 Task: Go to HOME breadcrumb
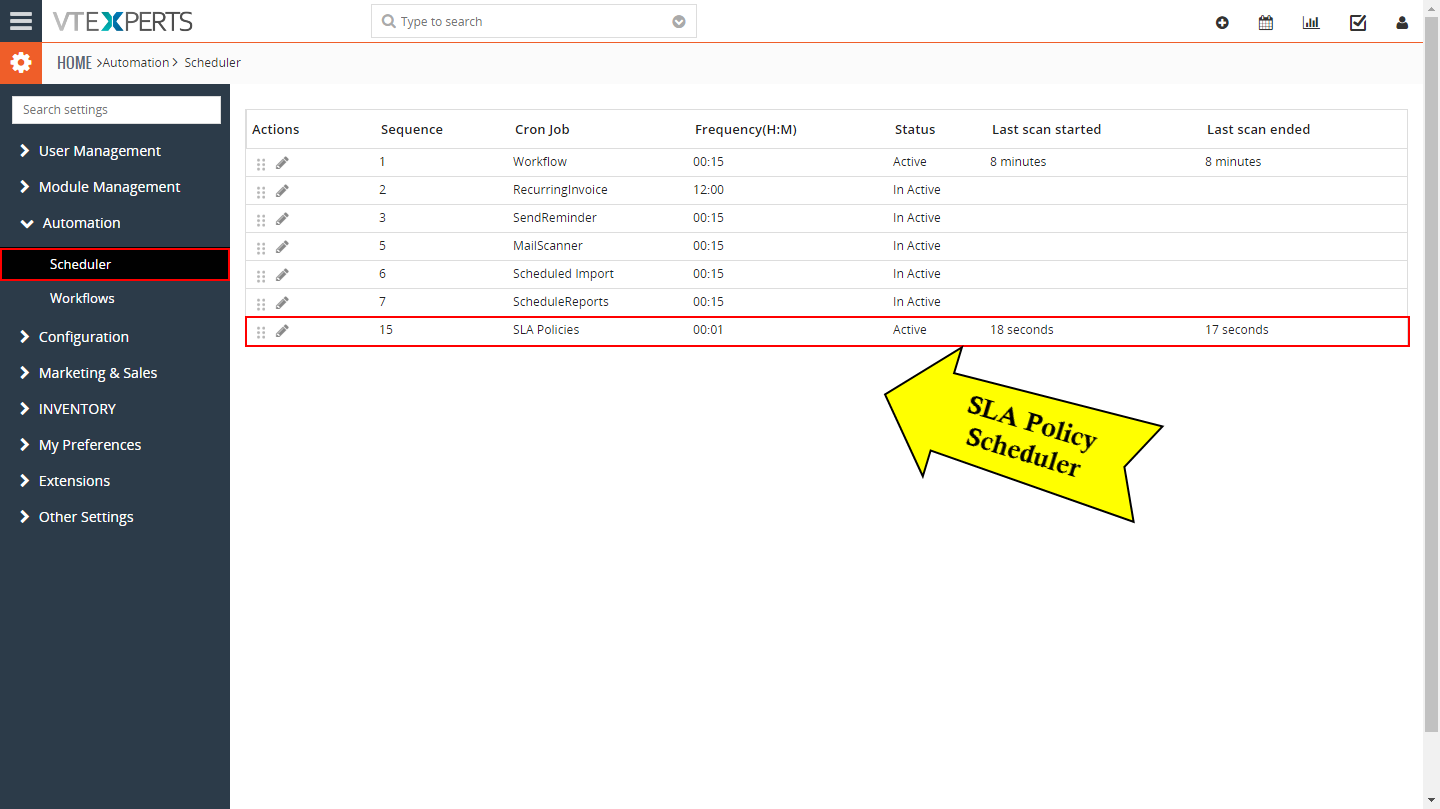click(x=74, y=62)
